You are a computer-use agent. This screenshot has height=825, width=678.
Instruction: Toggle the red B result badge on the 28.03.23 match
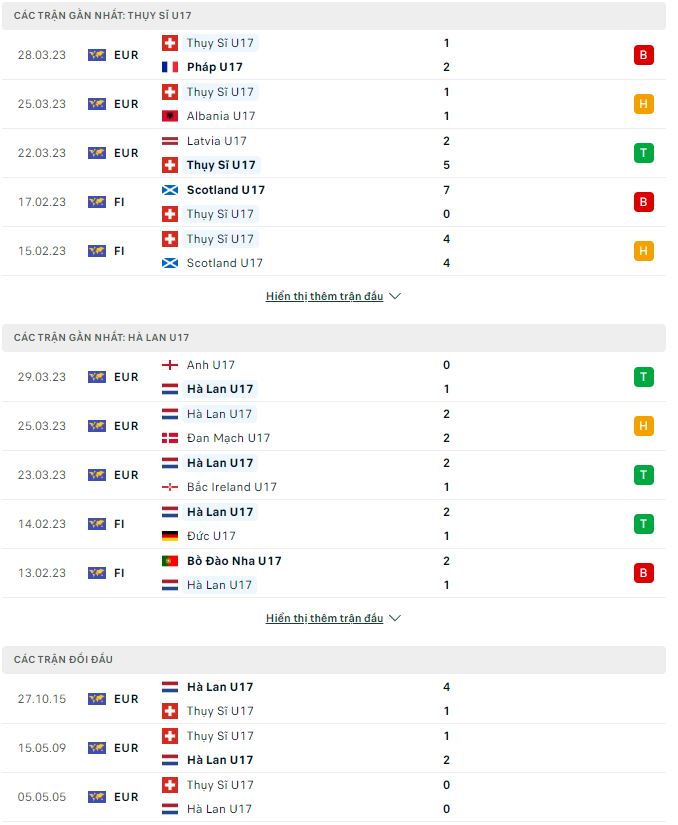click(643, 55)
